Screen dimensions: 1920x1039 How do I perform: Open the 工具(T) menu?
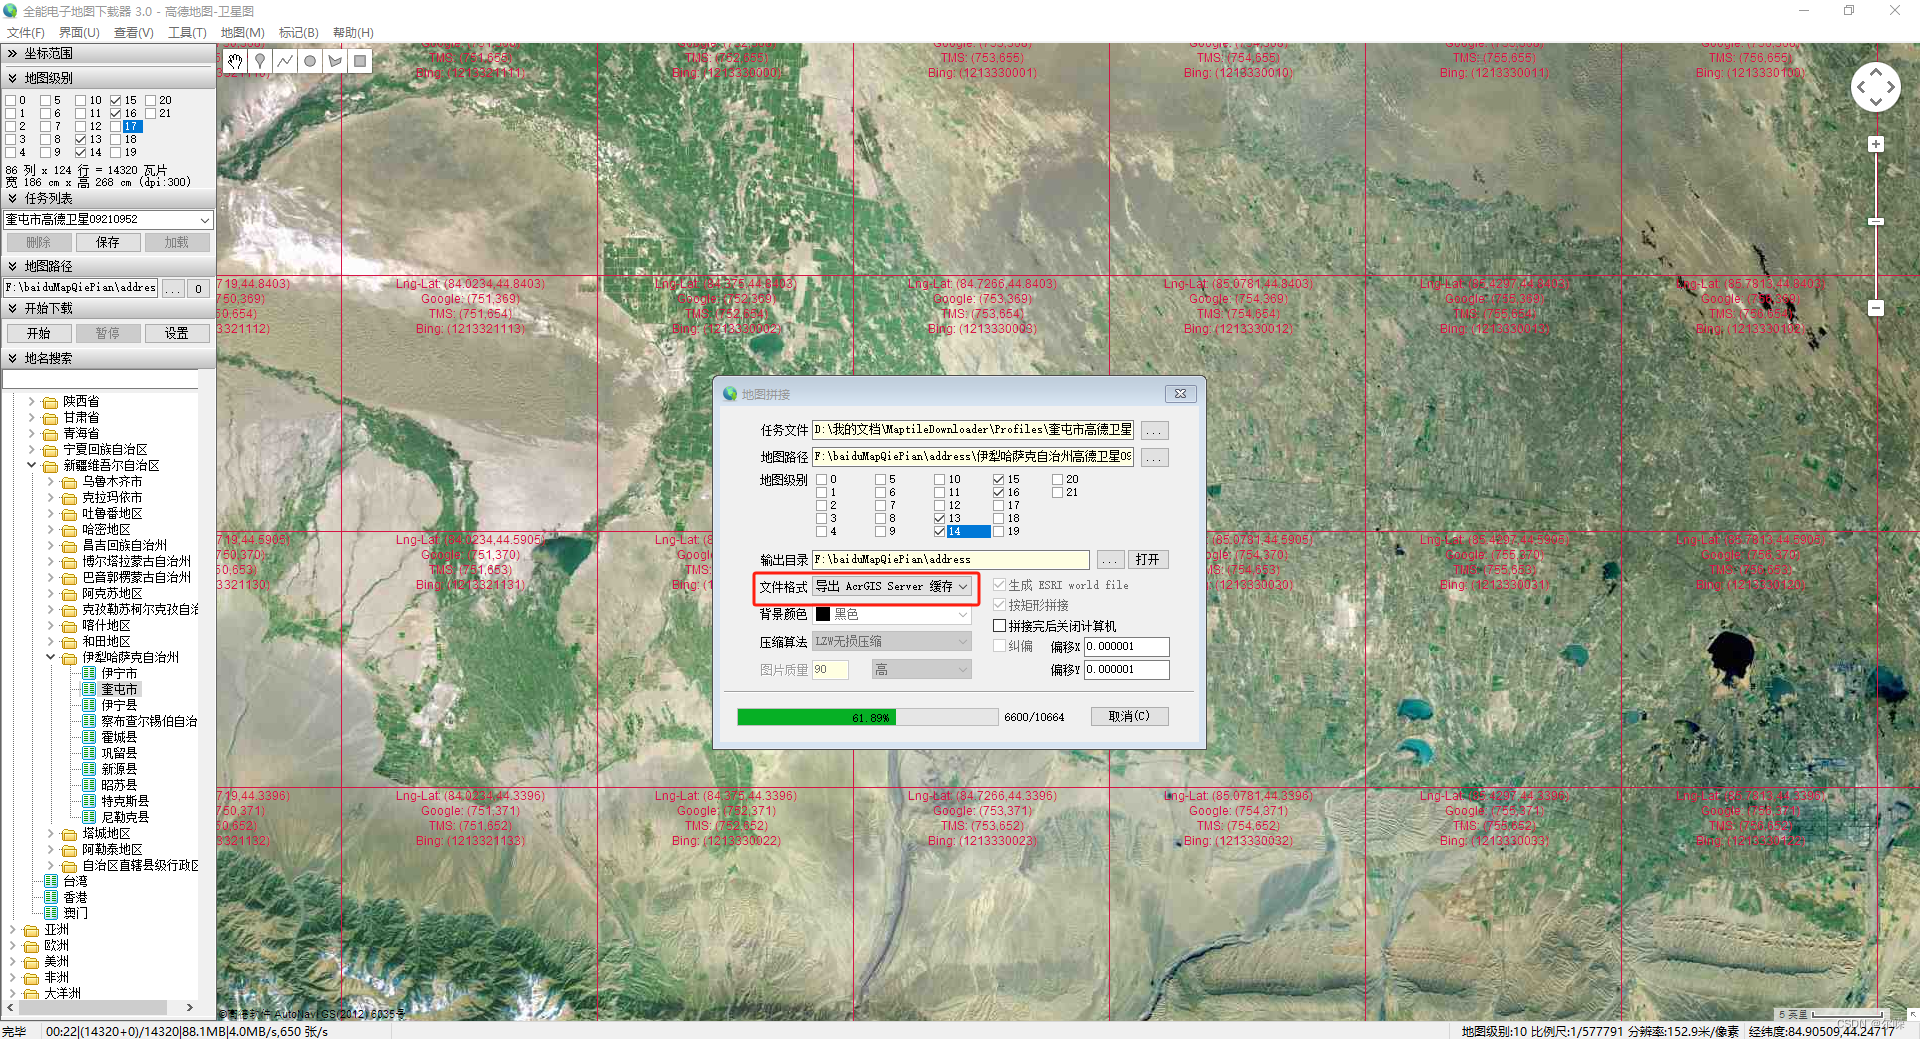point(187,33)
